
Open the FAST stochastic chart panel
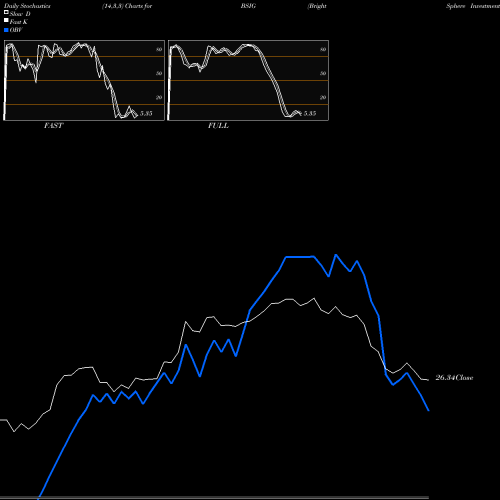tap(84, 80)
